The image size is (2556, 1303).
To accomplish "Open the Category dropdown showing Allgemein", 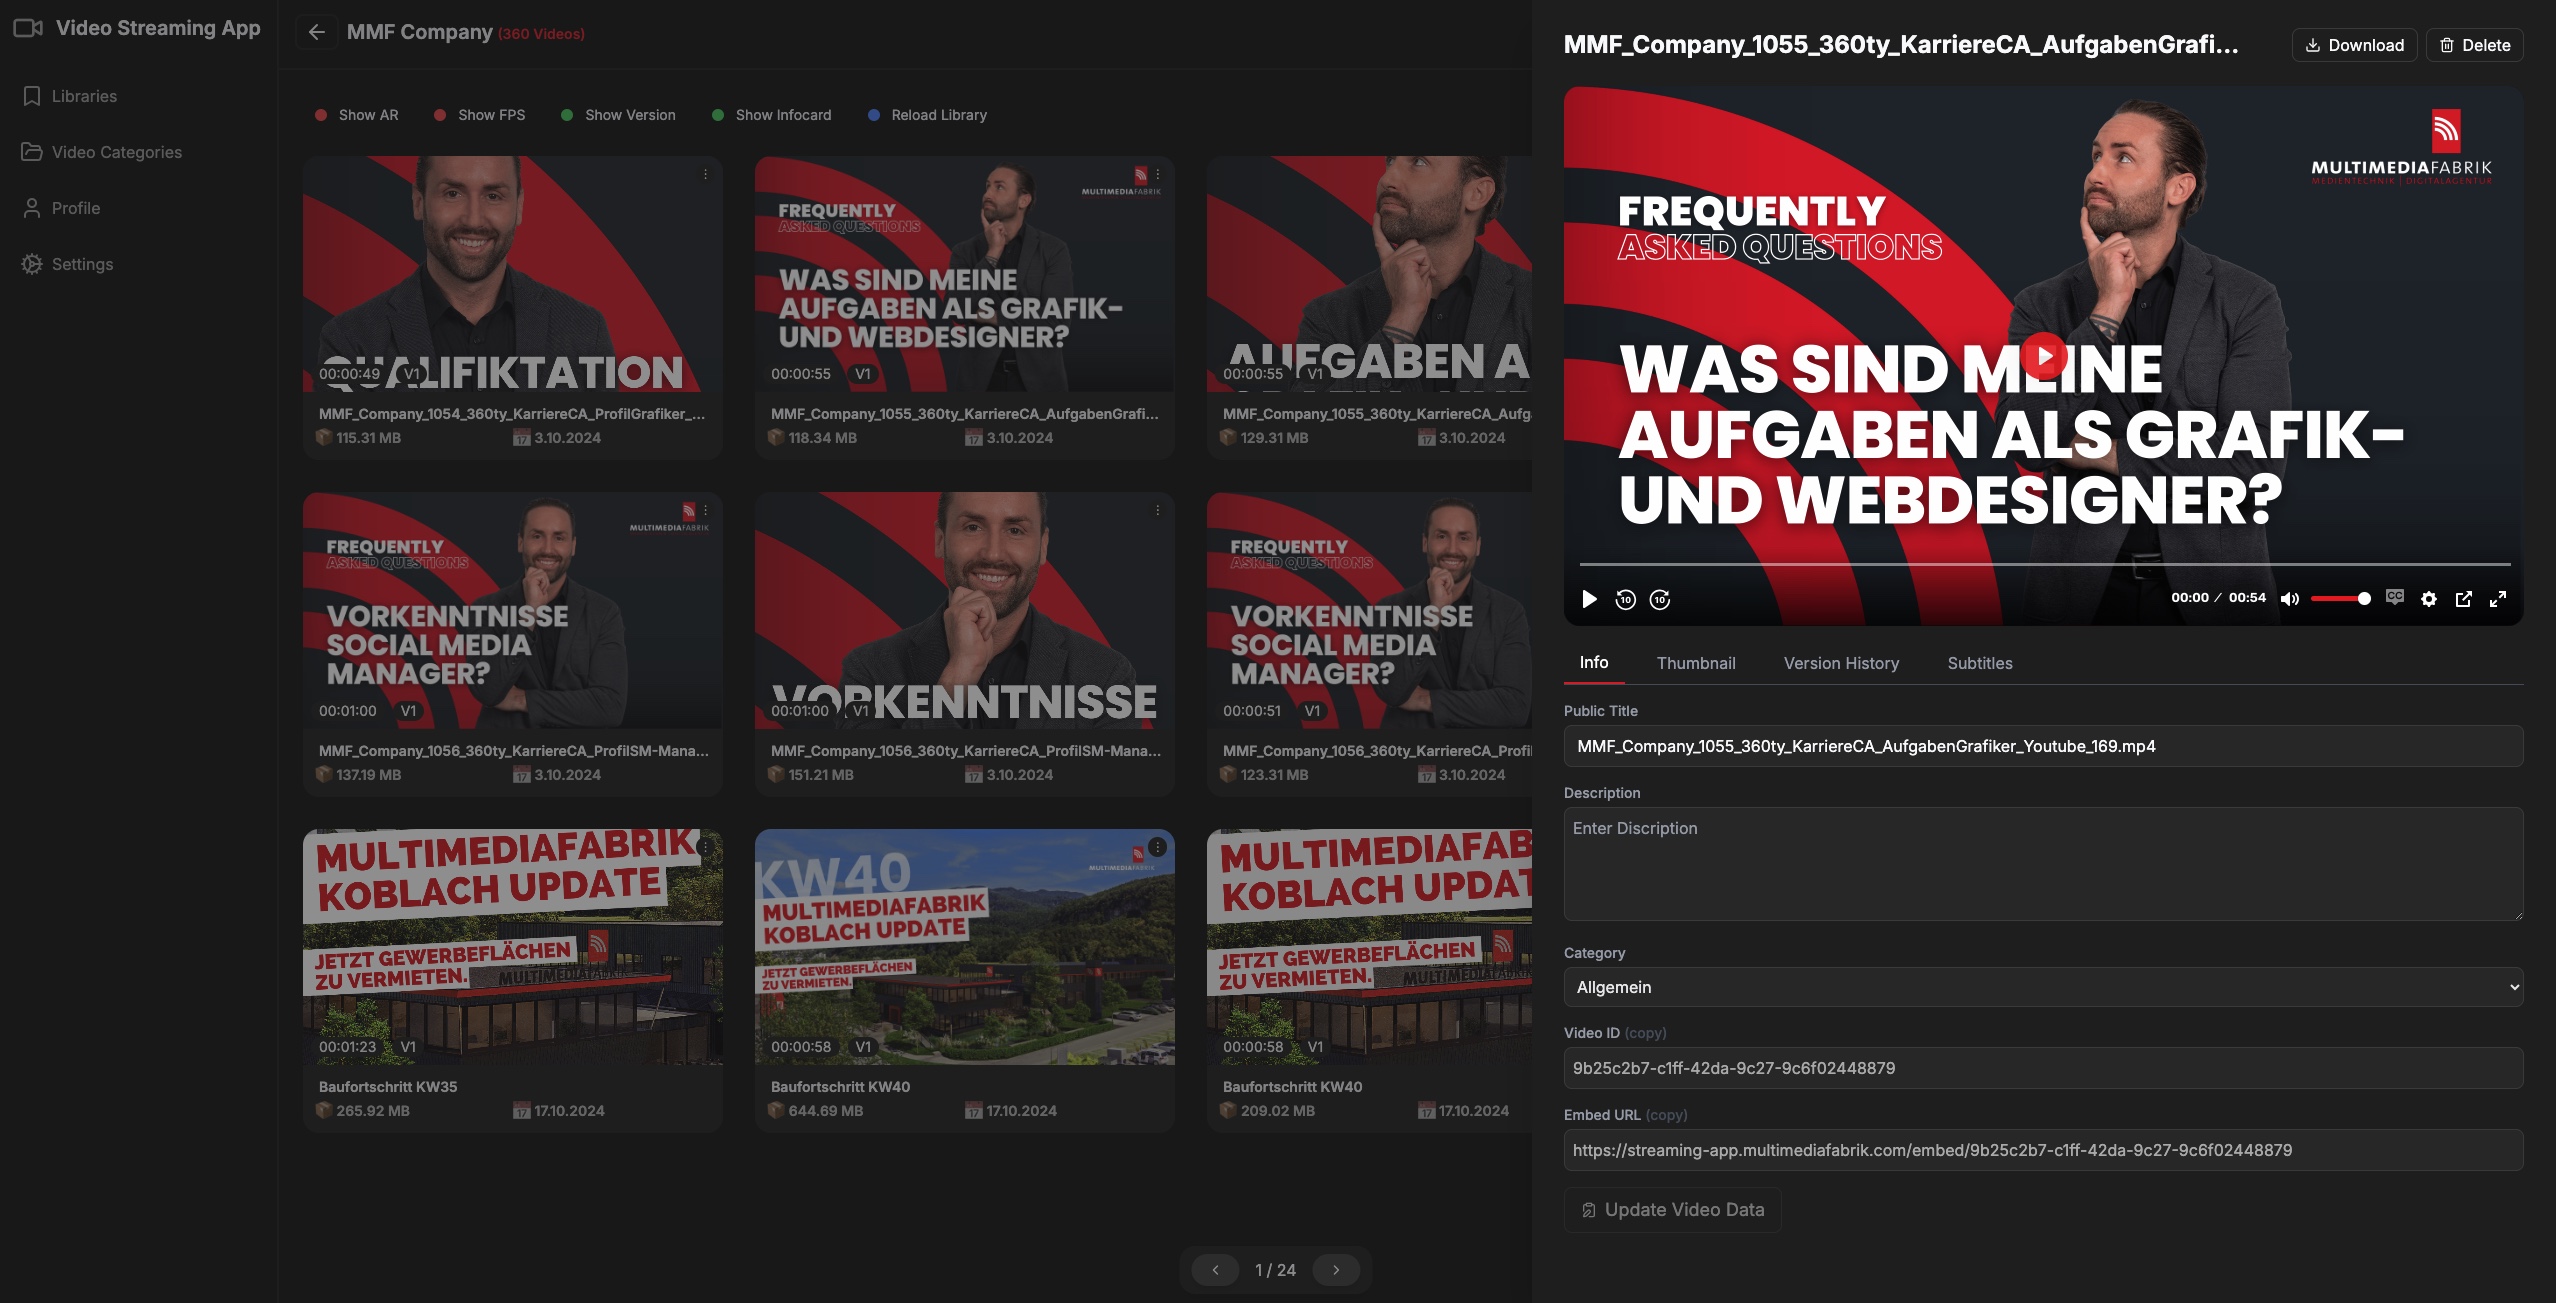I will [x=2043, y=987].
